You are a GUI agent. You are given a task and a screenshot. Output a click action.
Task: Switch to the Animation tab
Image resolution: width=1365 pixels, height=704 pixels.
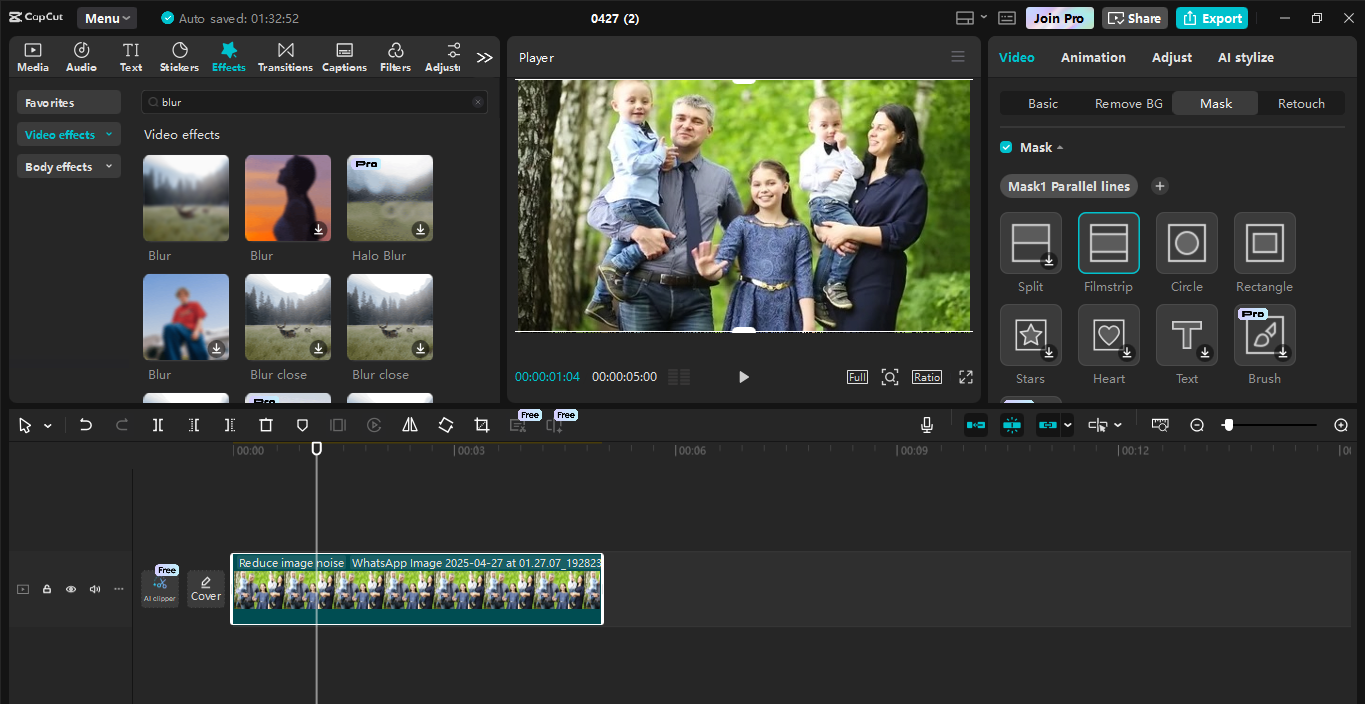tap(1092, 57)
